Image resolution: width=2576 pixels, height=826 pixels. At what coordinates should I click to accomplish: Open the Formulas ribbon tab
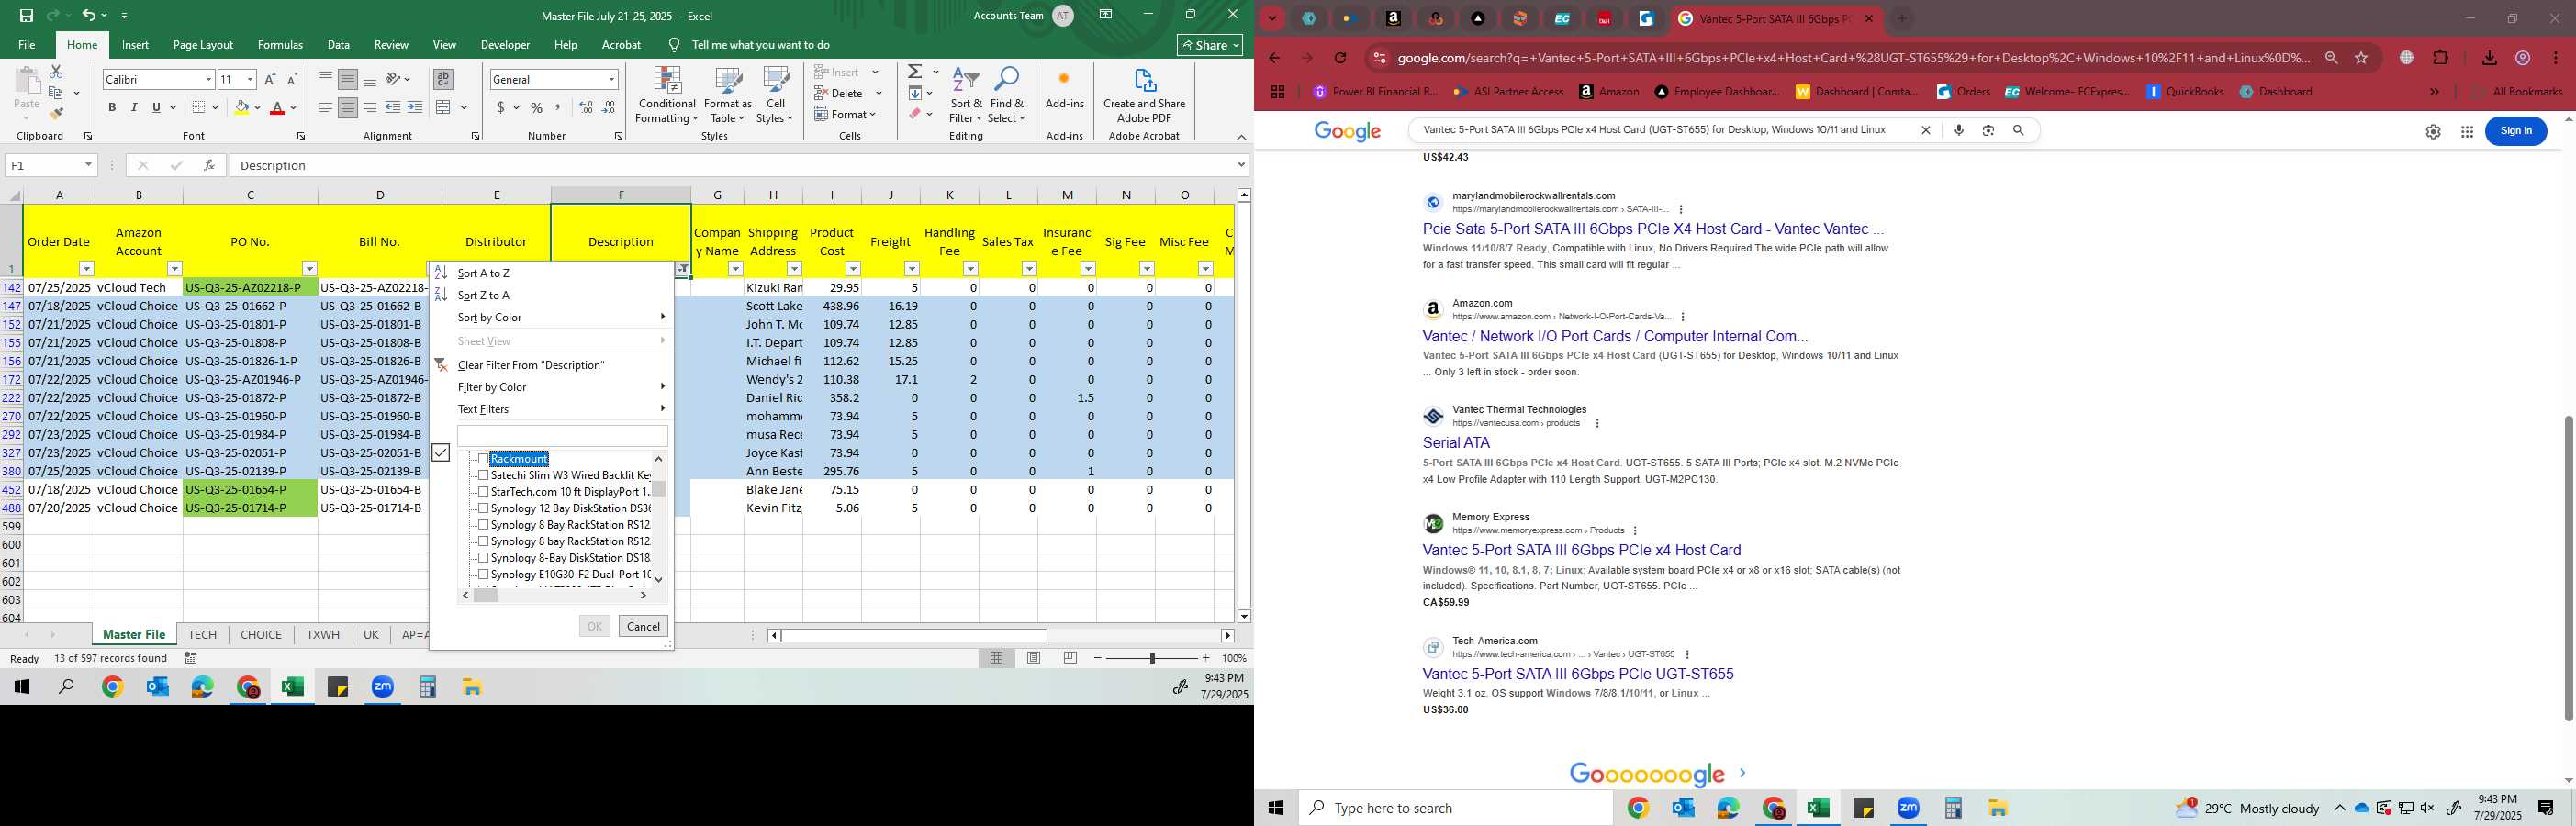(280, 45)
